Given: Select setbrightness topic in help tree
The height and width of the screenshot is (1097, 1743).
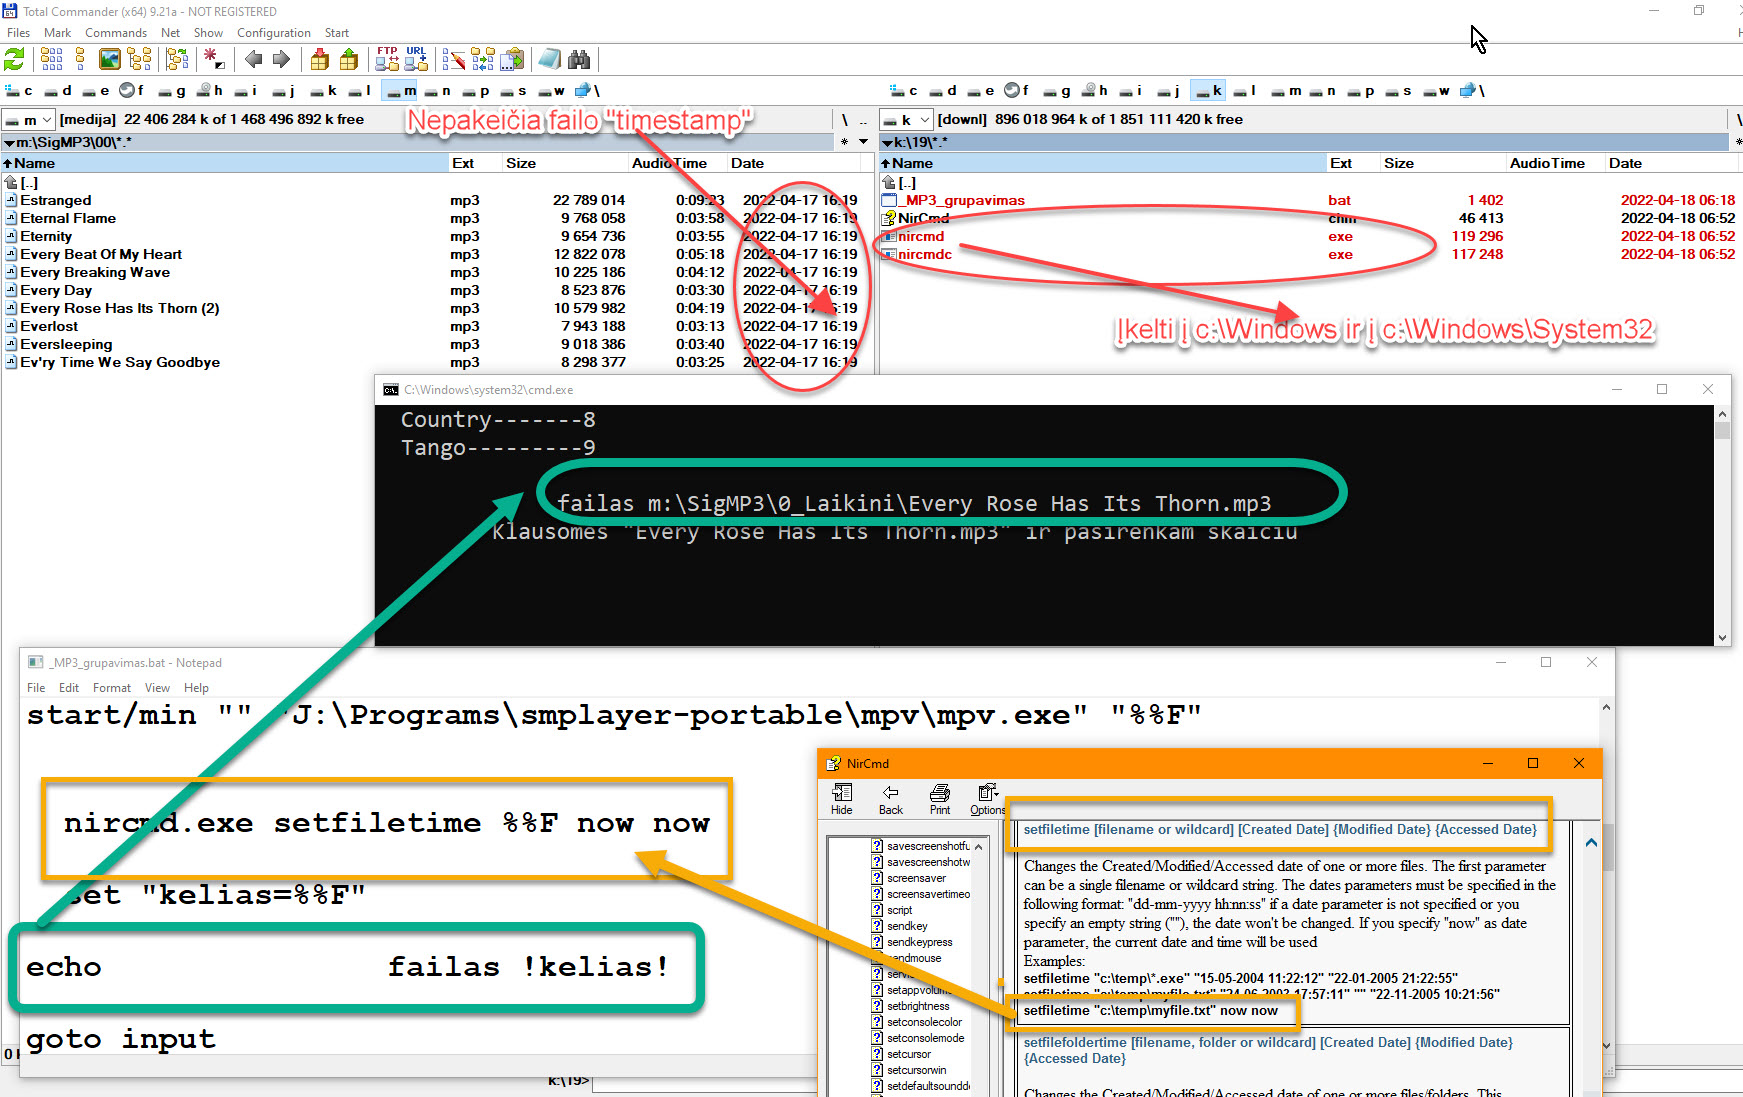Looking at the screenshot, I should [x=917, y=1006].
